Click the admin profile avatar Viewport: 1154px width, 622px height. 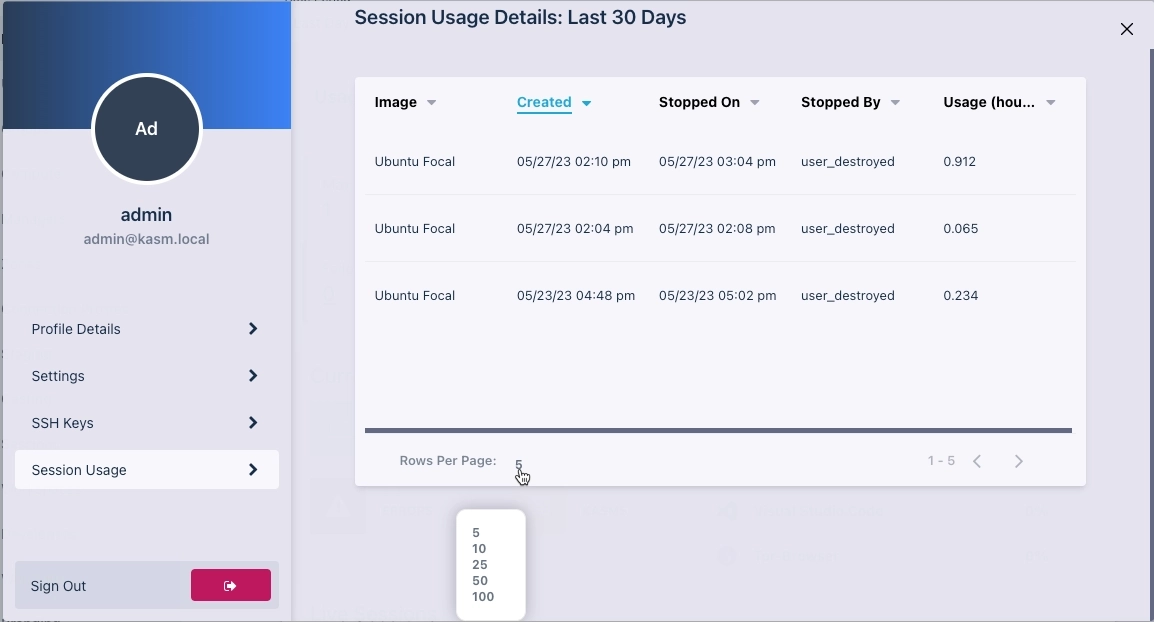click(x=147, y=129)
